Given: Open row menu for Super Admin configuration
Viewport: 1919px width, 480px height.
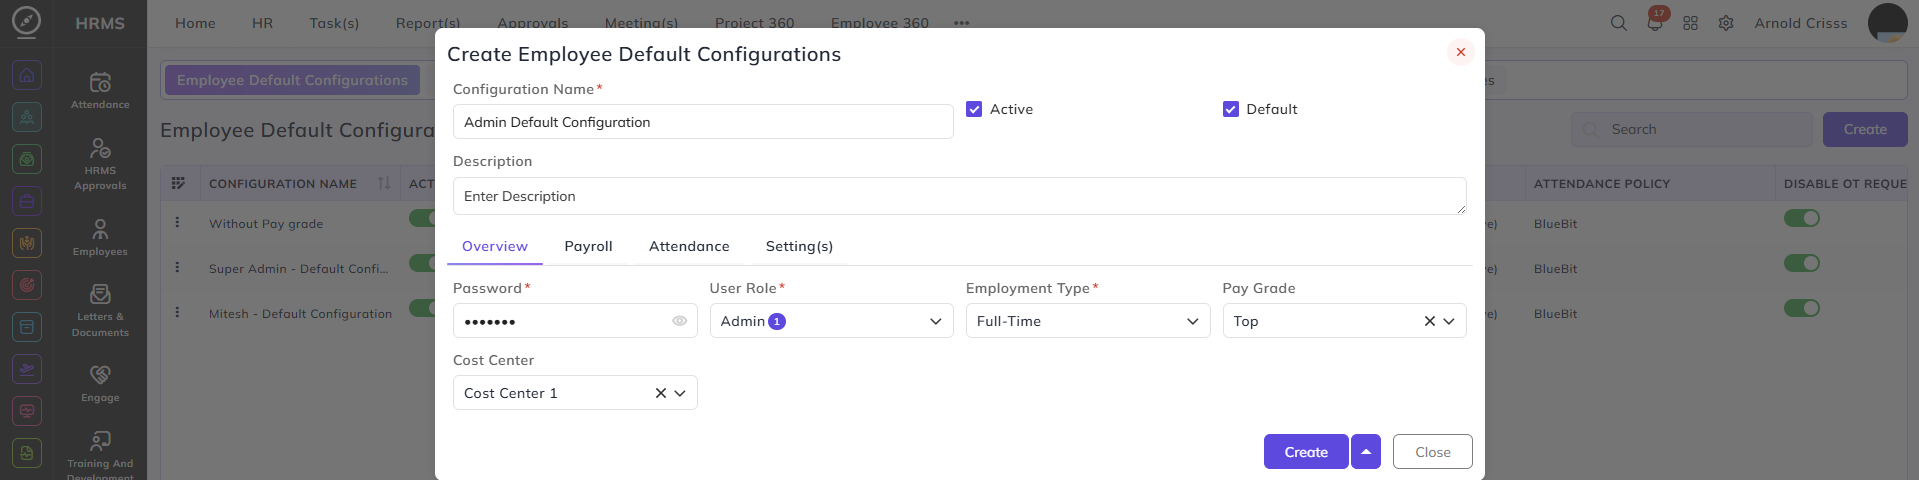Looking at the screenshot, I should coord(177,268).
